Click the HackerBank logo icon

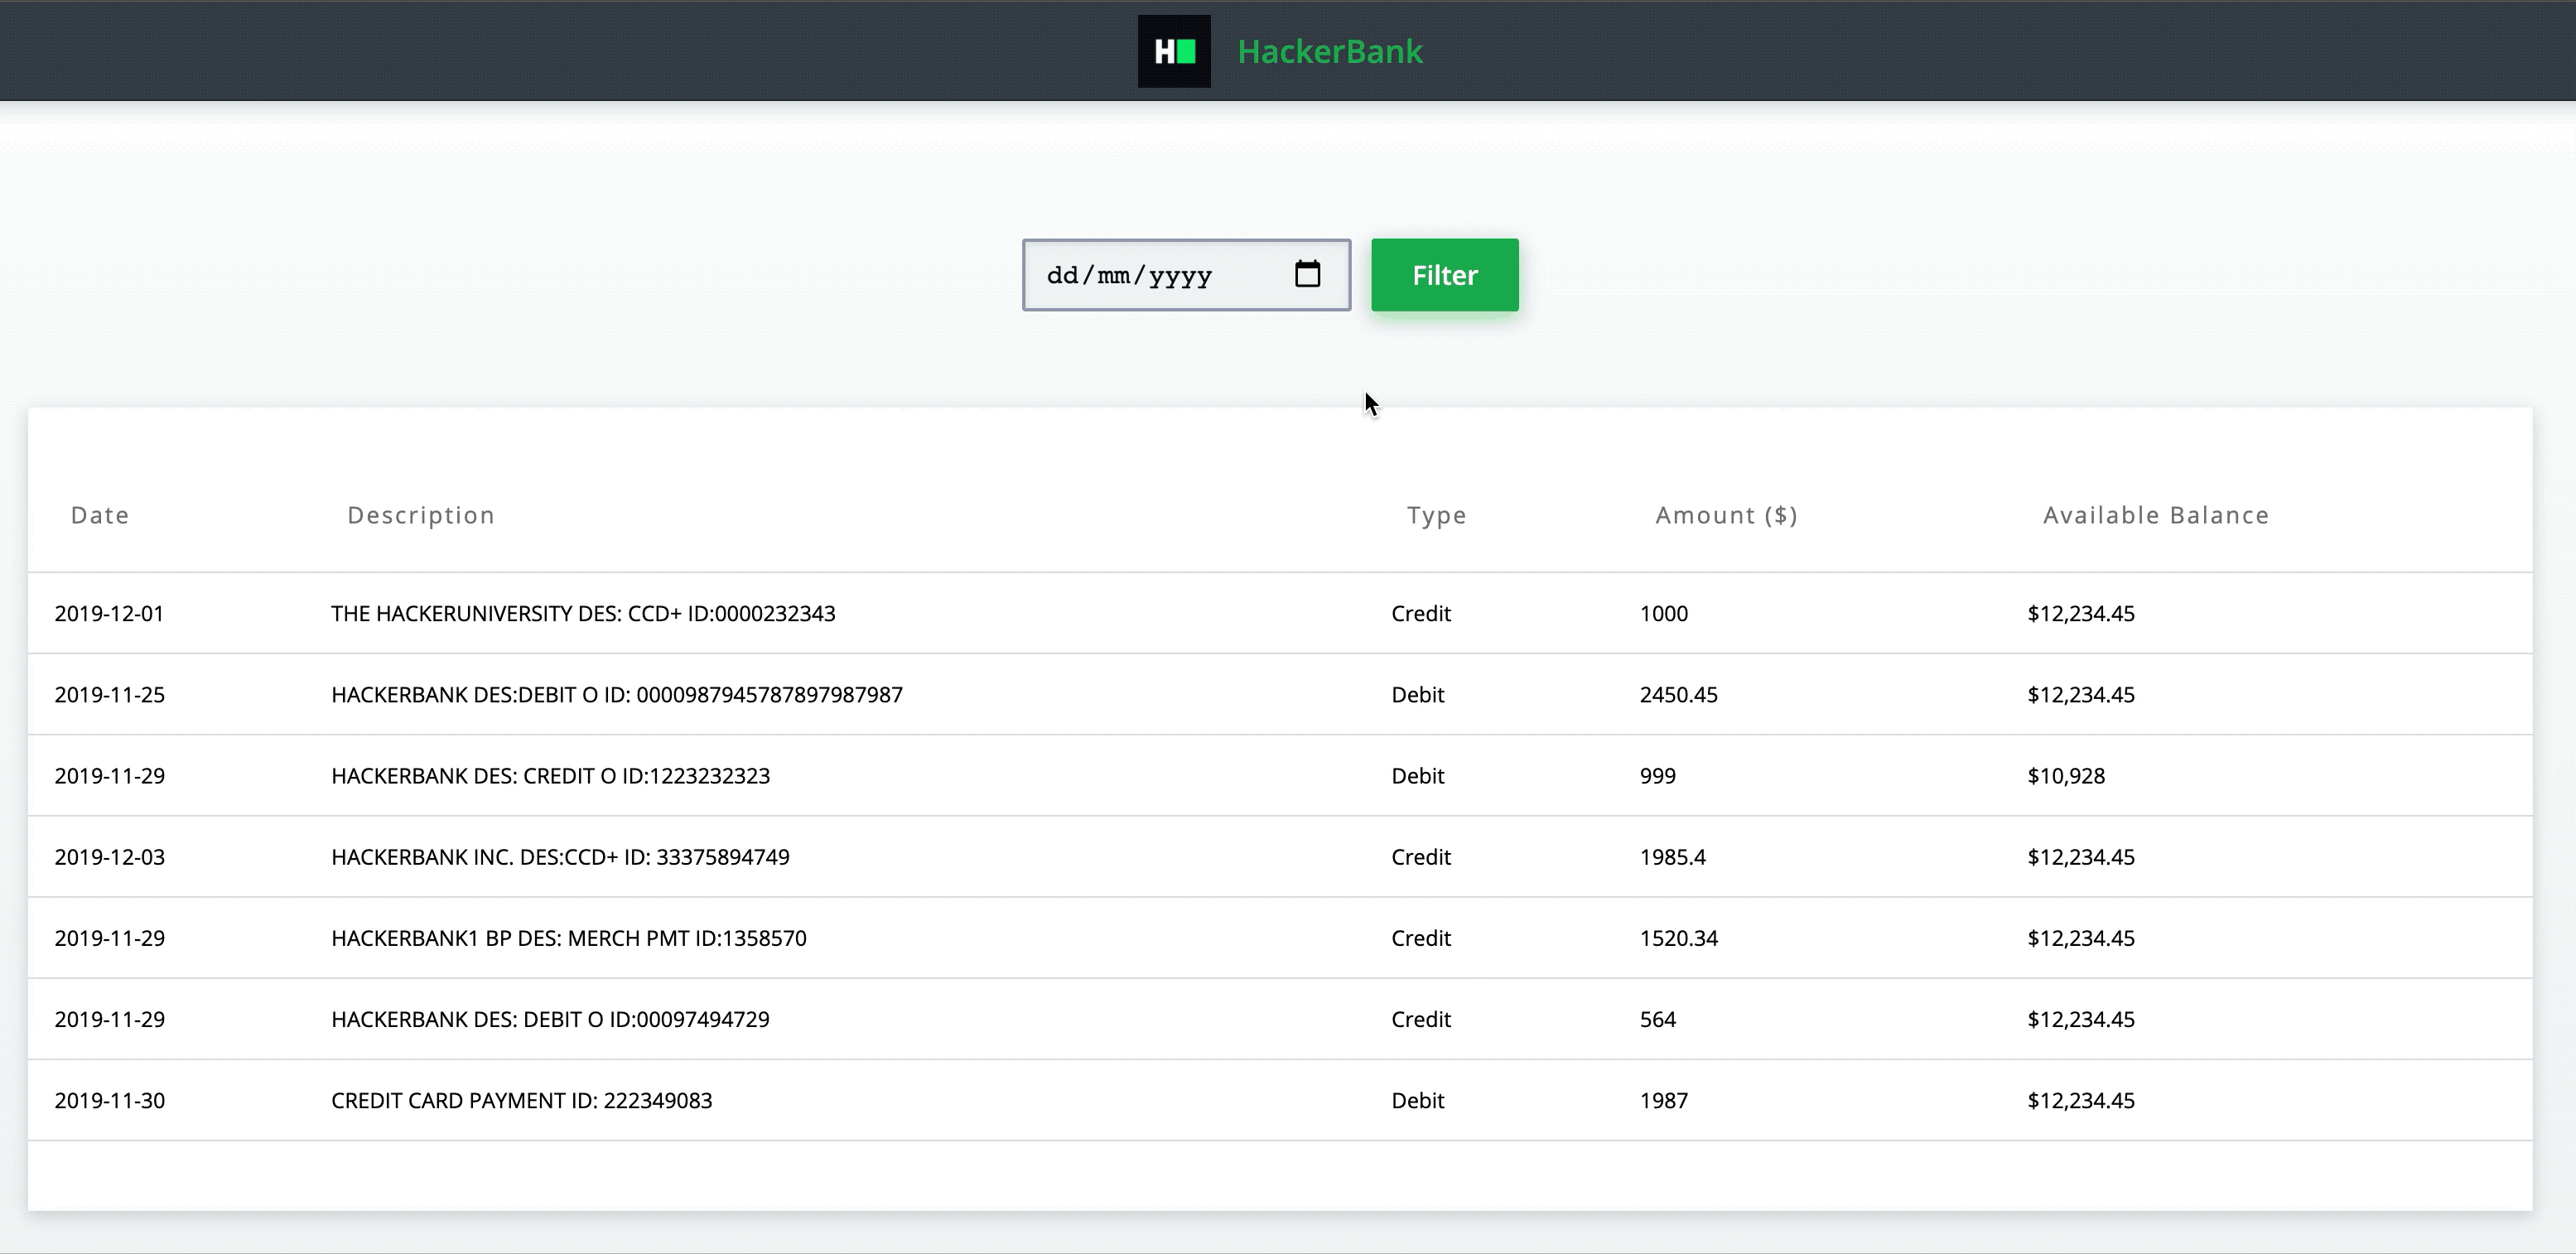[1174, 51]
